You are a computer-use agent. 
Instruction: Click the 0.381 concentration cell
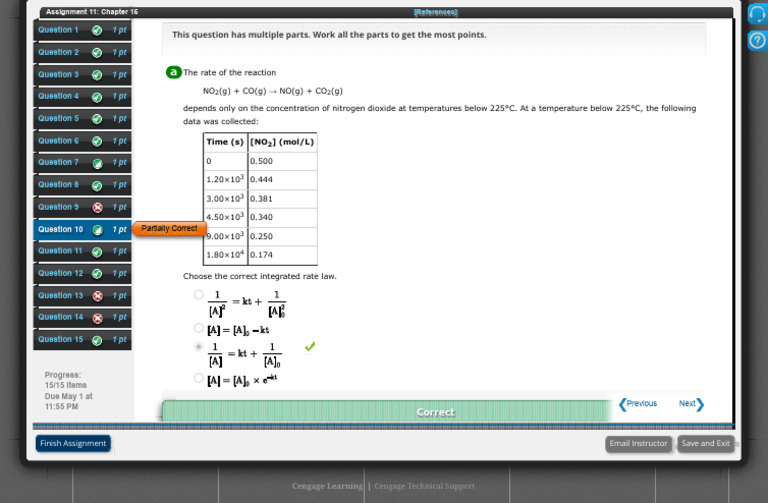click(283, 199)
